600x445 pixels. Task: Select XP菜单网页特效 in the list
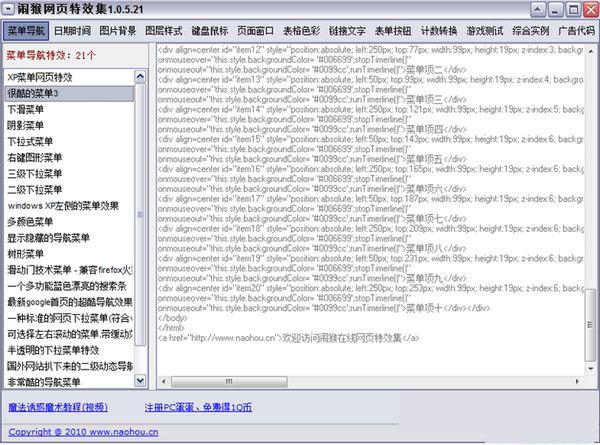pos(69,78)
